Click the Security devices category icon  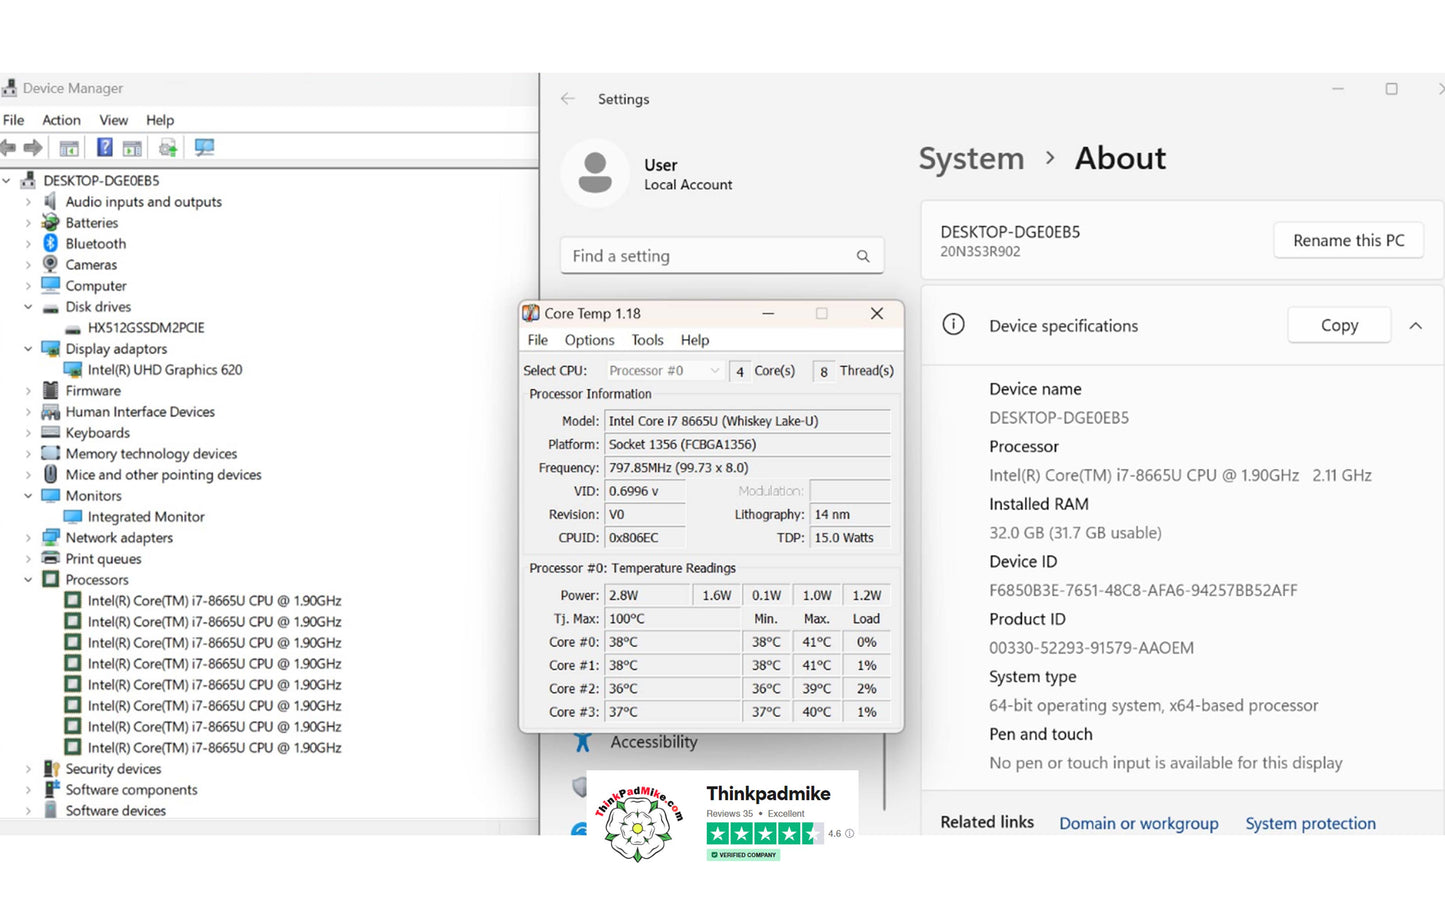coord(50,768)
